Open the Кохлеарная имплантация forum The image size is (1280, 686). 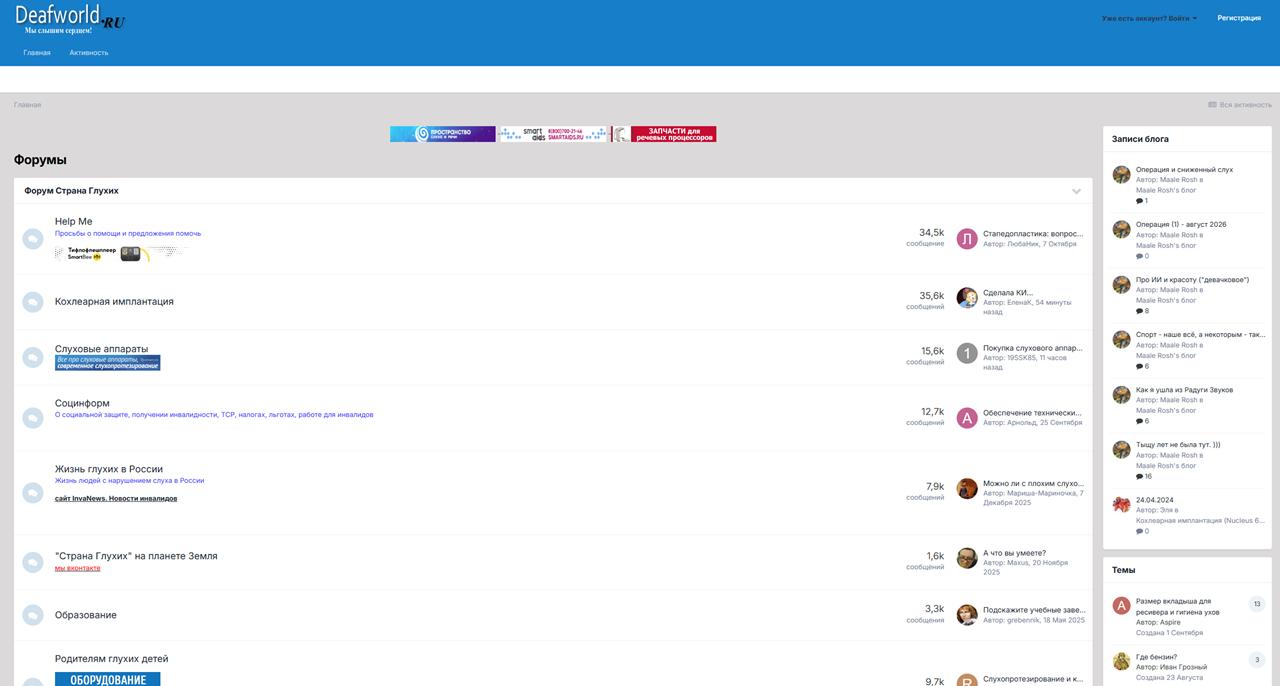click(114, 302)
